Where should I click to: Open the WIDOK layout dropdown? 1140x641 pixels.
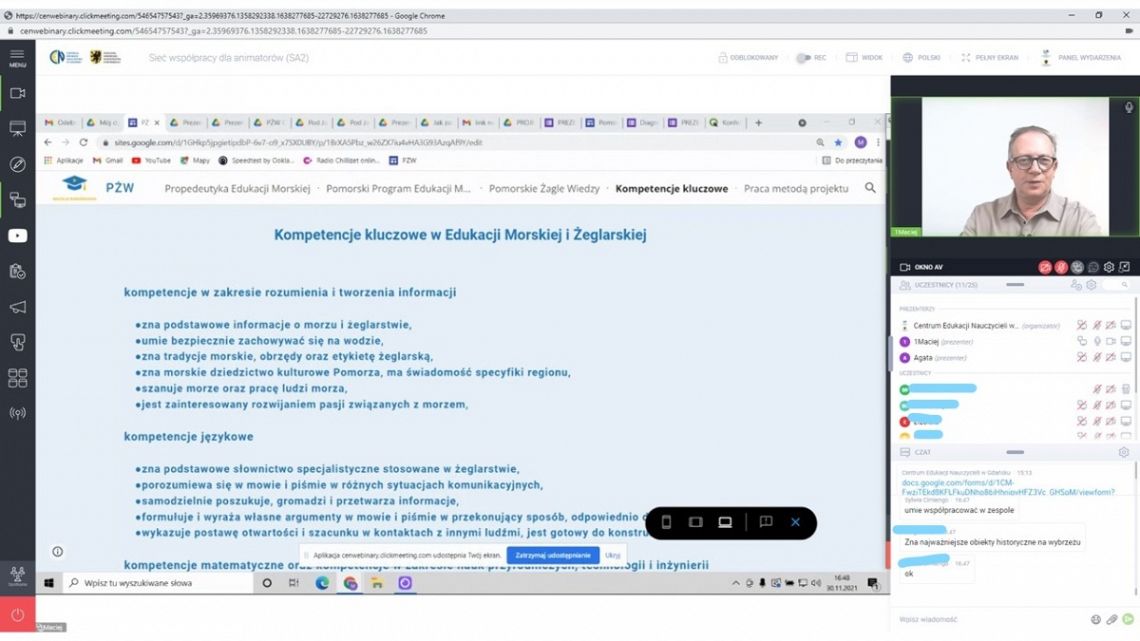[865, 58]
